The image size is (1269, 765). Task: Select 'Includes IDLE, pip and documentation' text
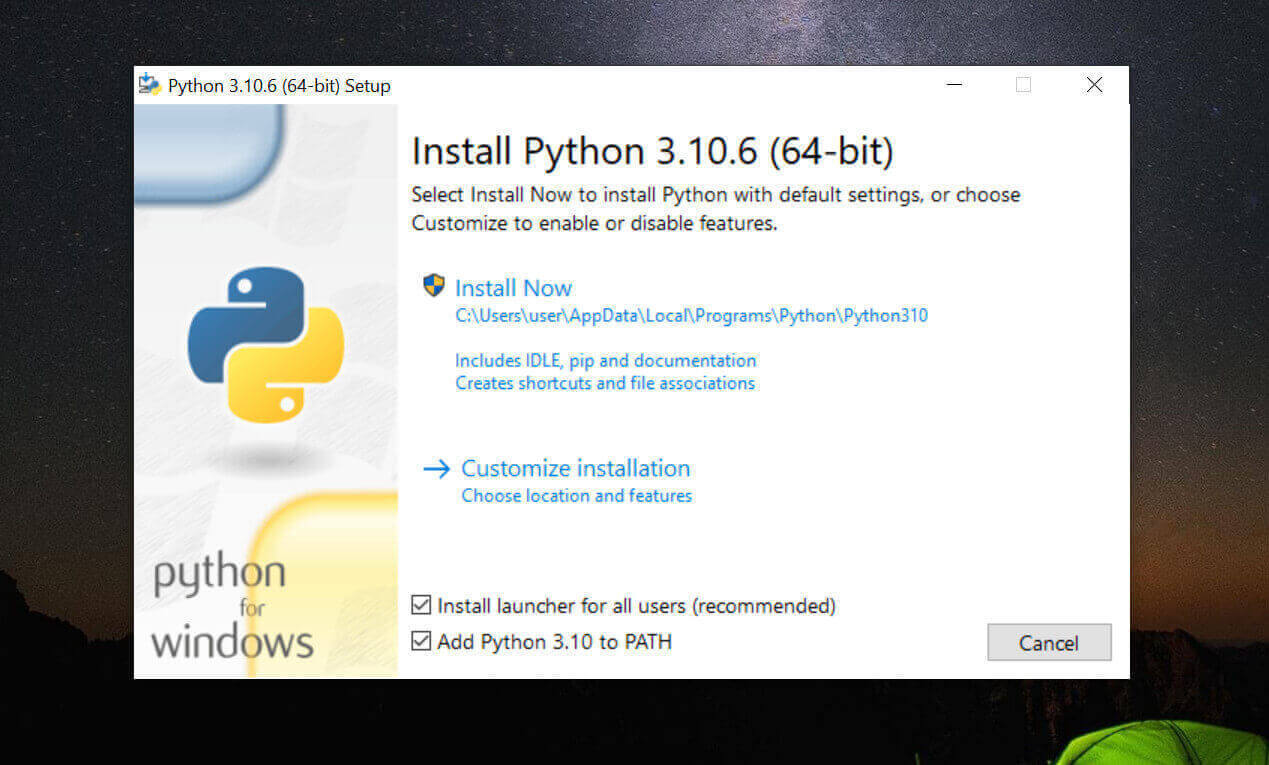[x=605, y=360]
